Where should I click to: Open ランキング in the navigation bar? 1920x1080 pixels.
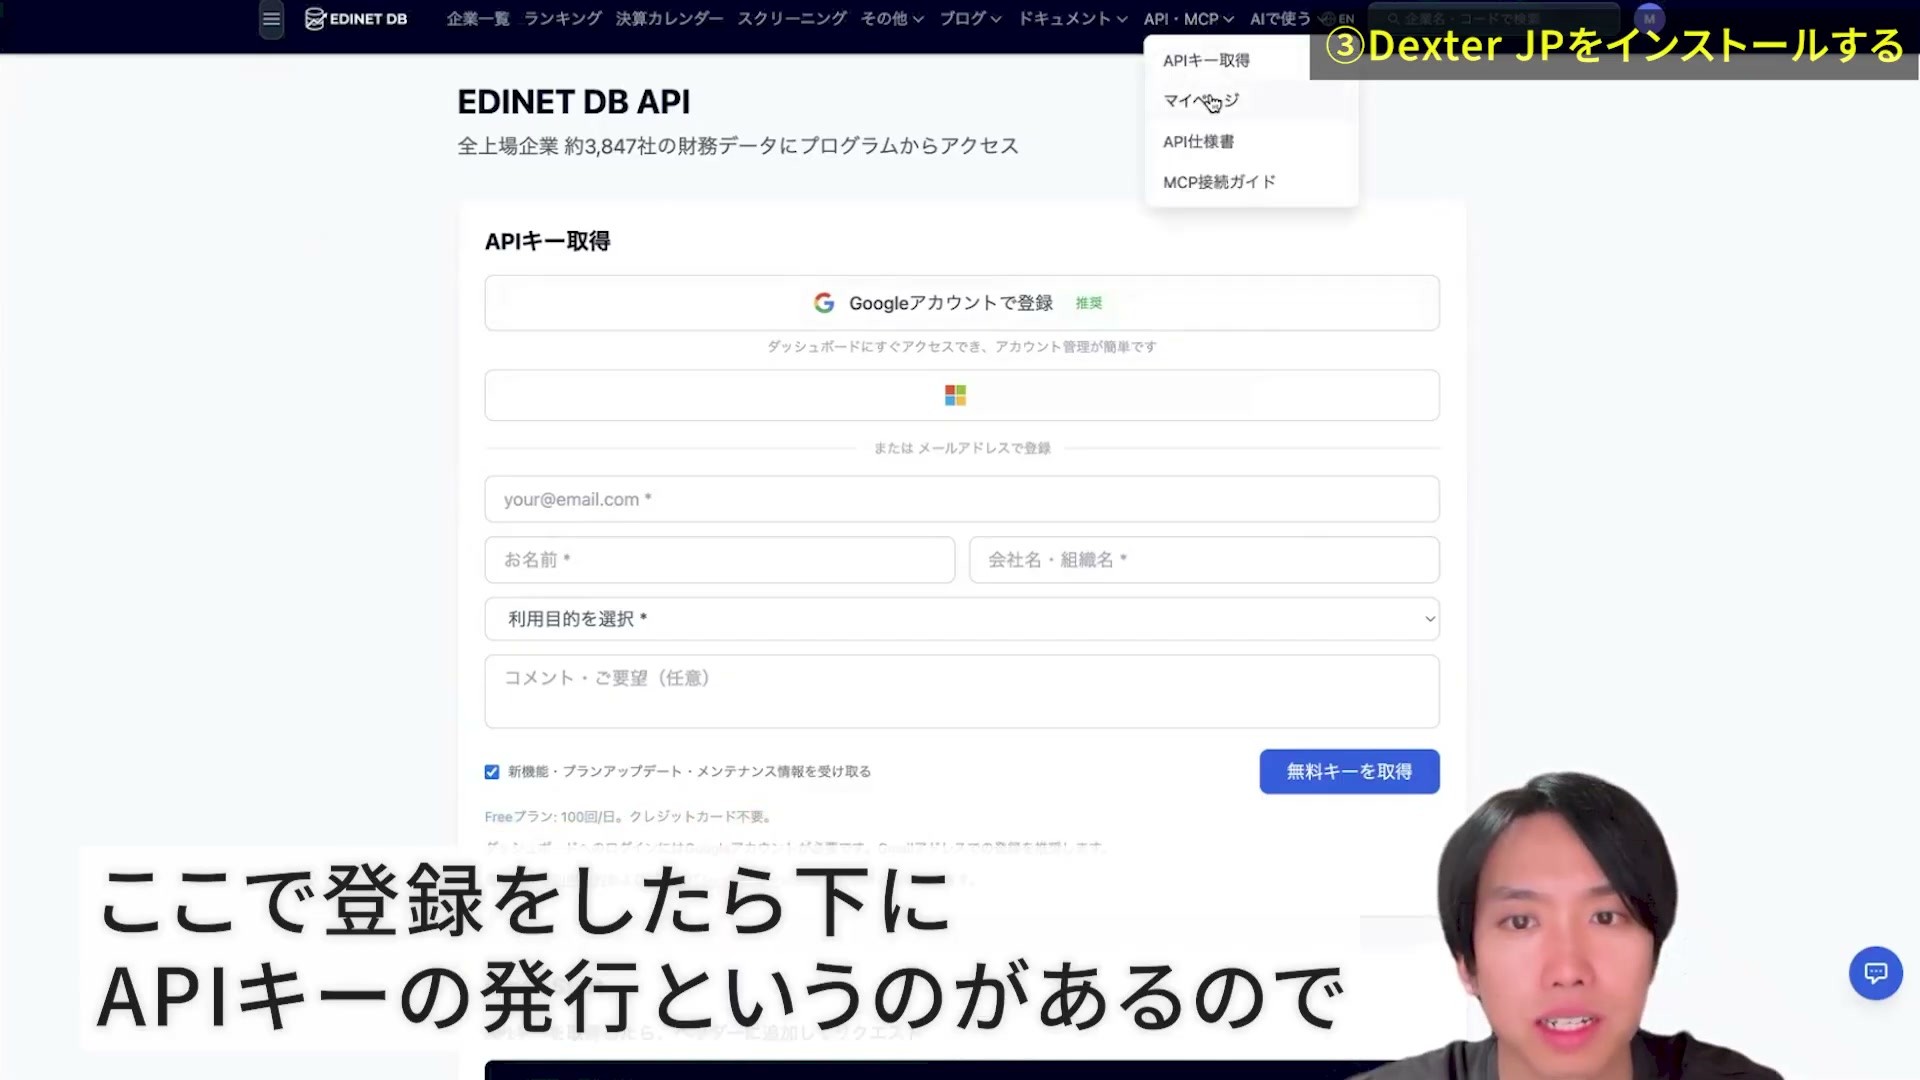click(x=563, y=19)
